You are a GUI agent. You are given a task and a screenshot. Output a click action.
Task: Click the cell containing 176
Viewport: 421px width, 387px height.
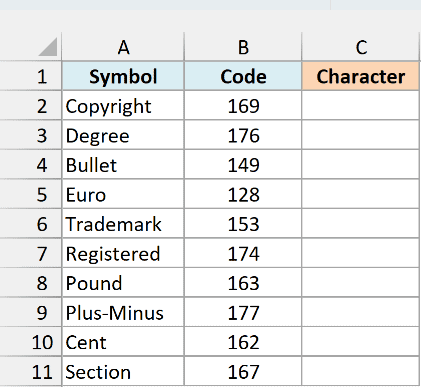(x=243, y=135)
